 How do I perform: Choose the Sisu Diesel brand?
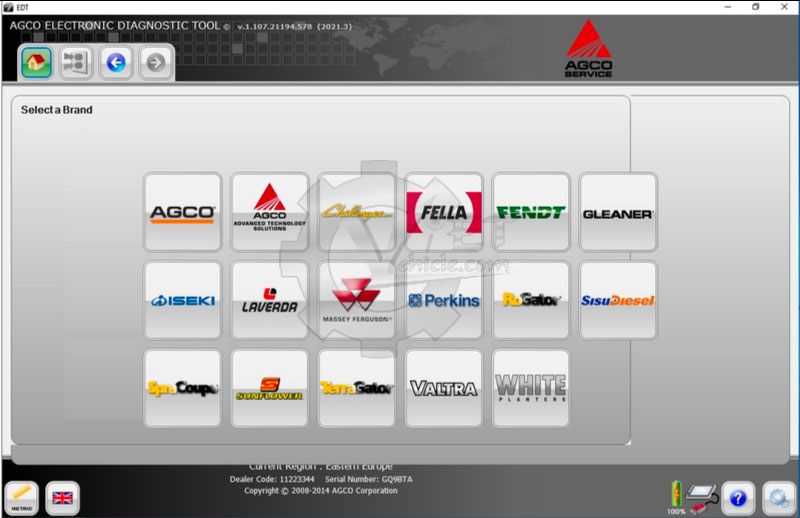[x=618, y=300]
